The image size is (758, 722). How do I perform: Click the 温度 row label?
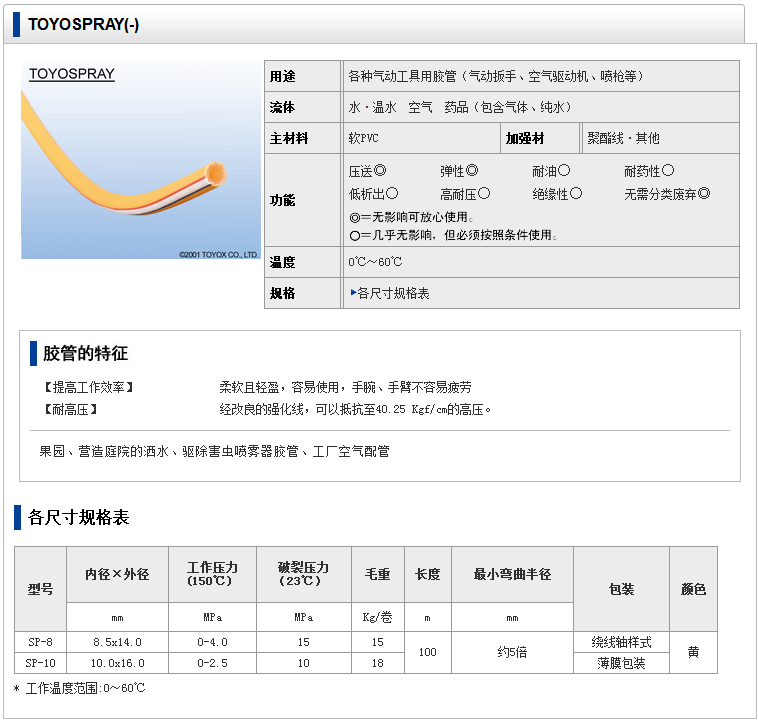click(282, 262)
